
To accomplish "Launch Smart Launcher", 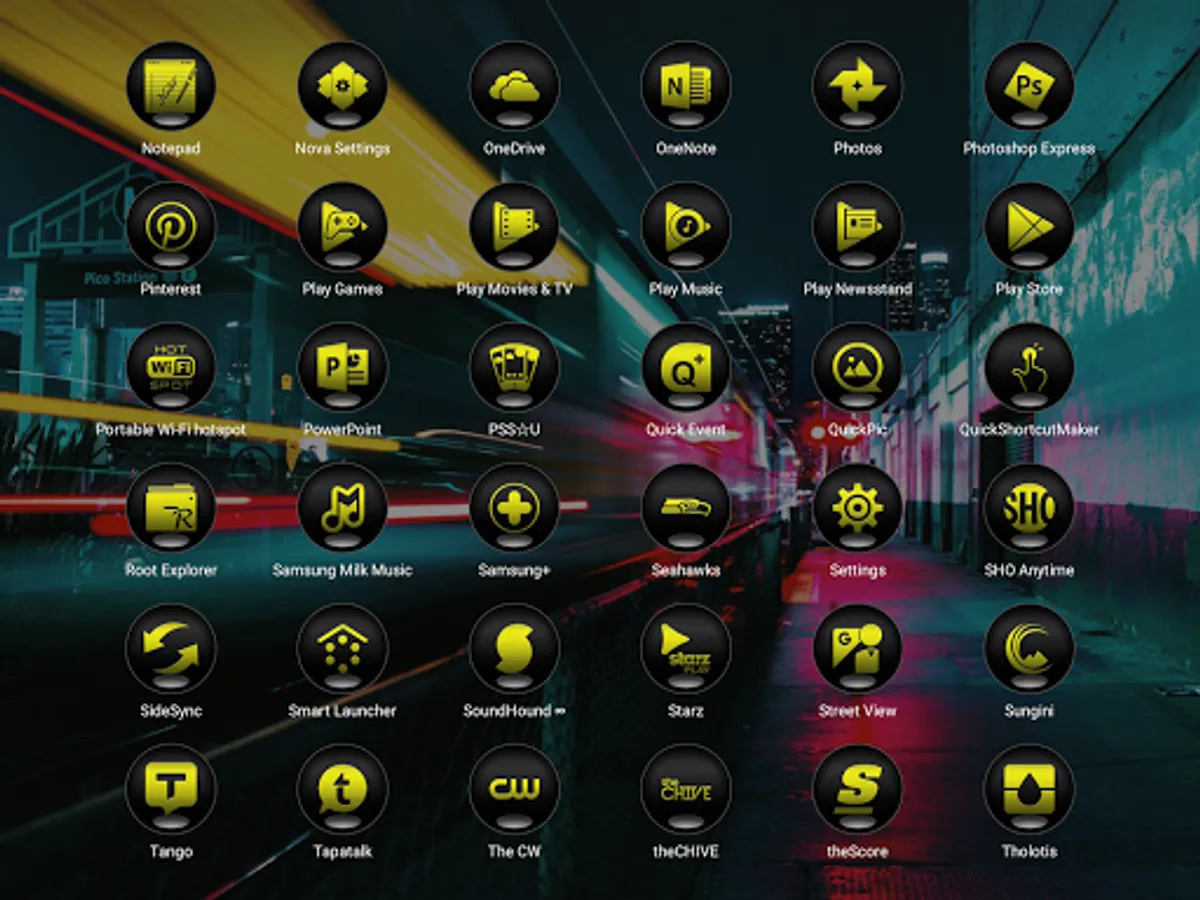I will point(343,649).
